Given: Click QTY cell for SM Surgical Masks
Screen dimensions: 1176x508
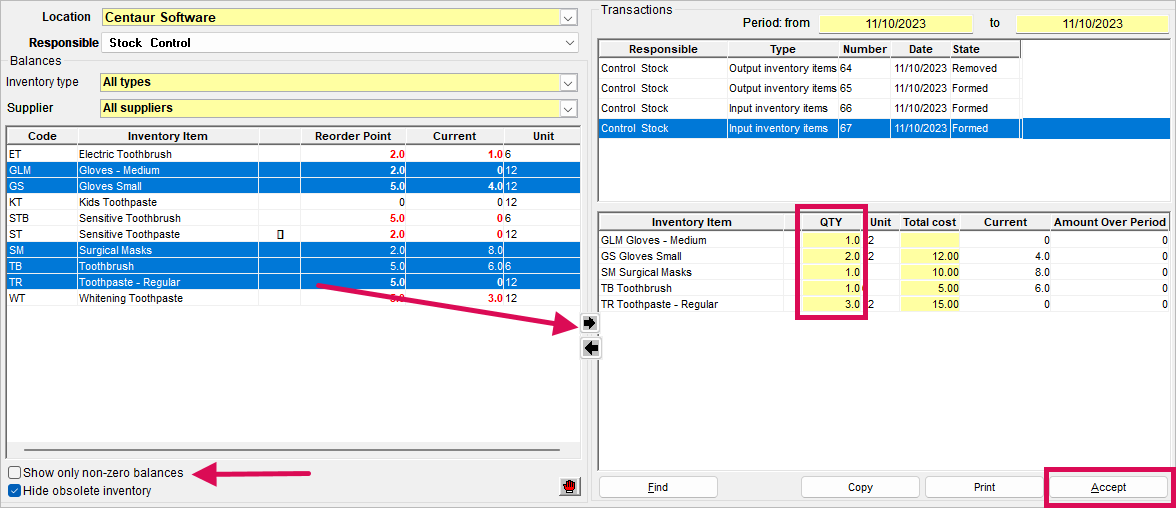Looking at the screenshot, I should click(833, 272).
